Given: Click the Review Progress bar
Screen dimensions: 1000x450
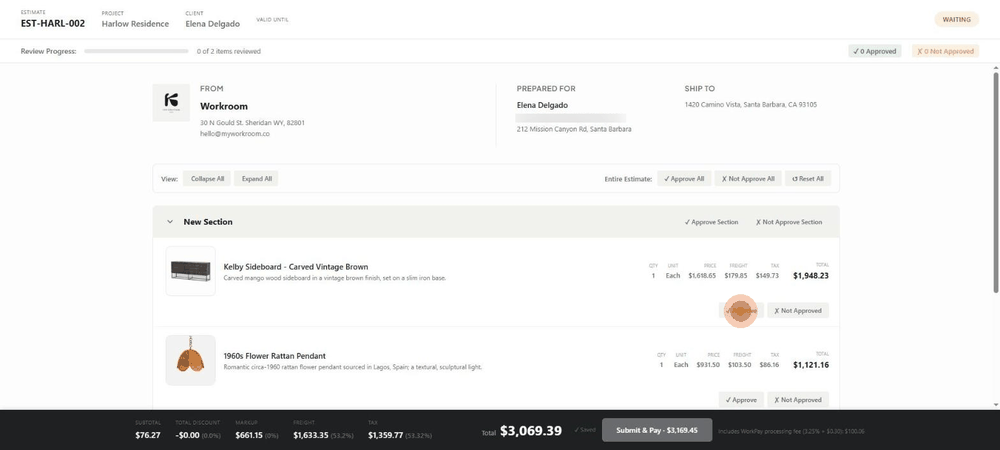Looking at the screenshot, I should pyautogui.click(x=136, y=52).
